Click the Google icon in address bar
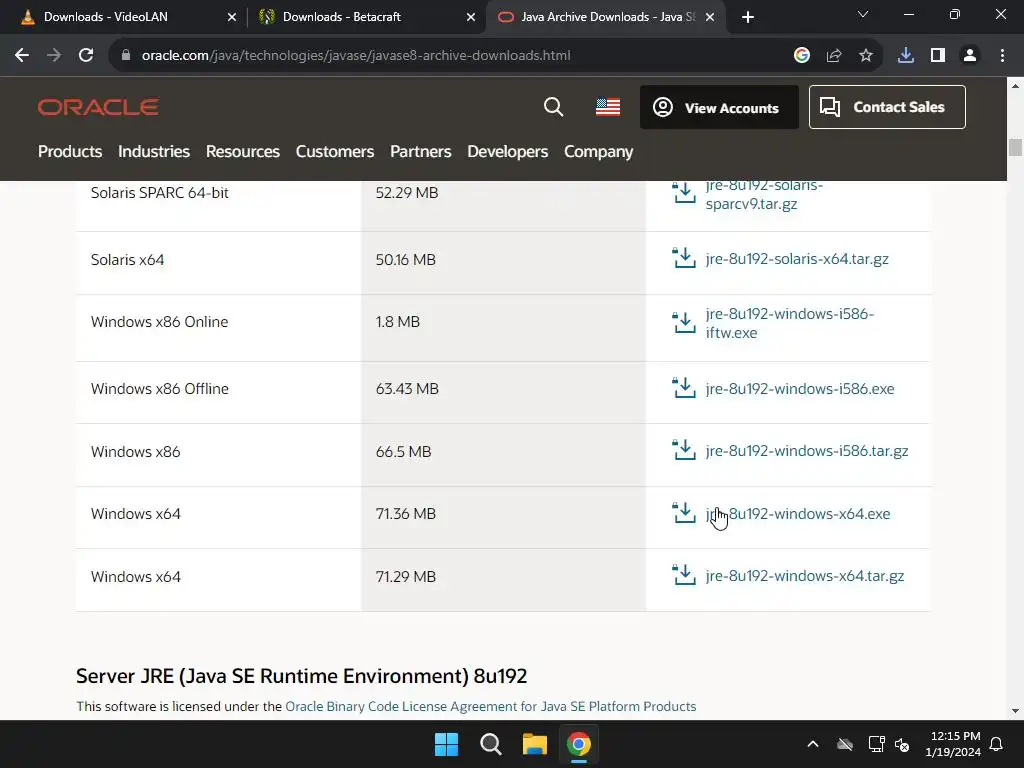This screenshot has height=768, width=1024. click(x=802, y=56)
